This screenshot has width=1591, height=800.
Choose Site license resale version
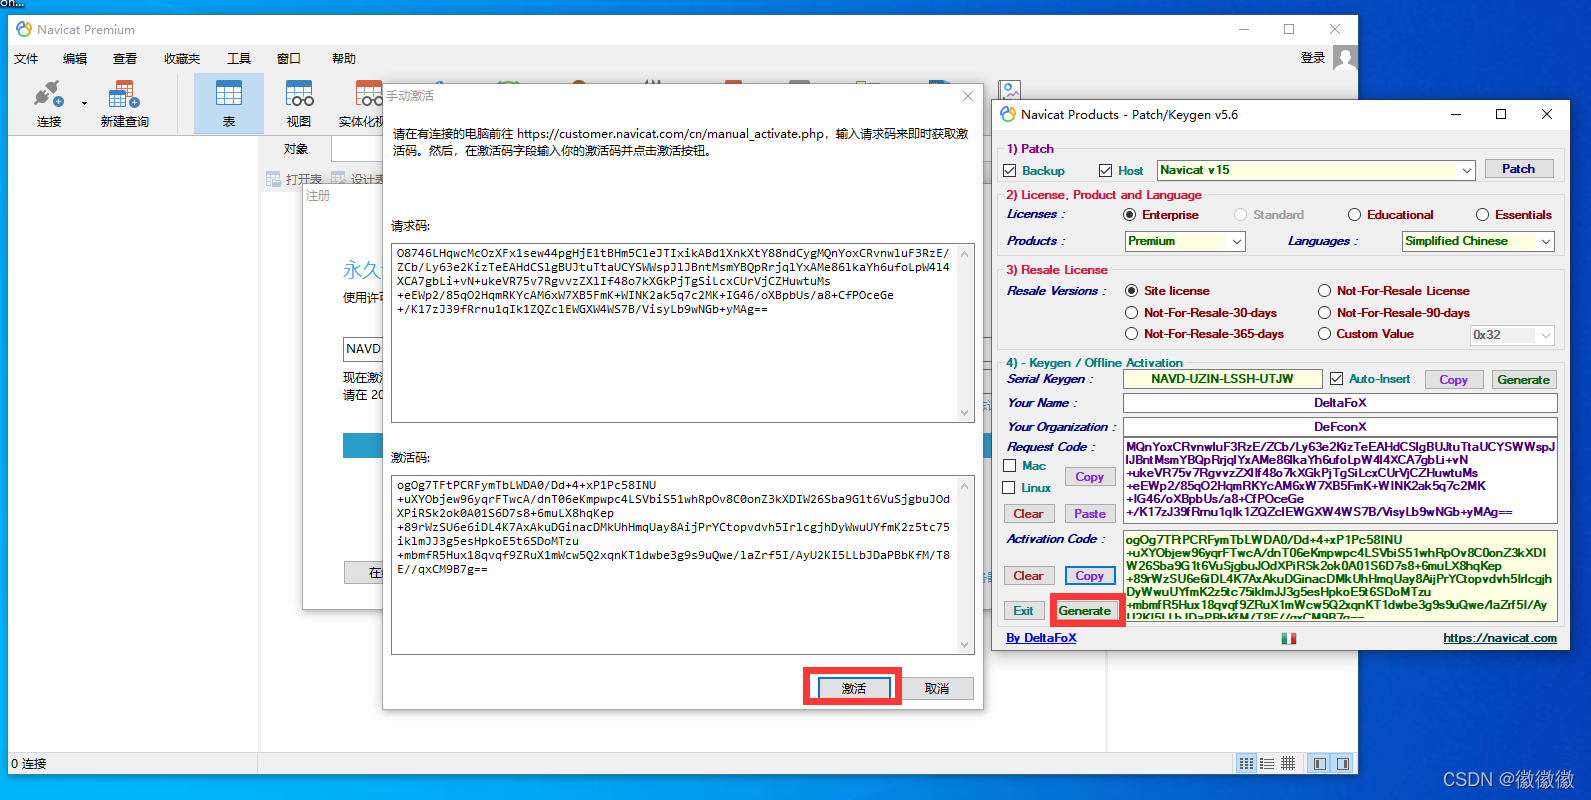[x=1132, y=291]
